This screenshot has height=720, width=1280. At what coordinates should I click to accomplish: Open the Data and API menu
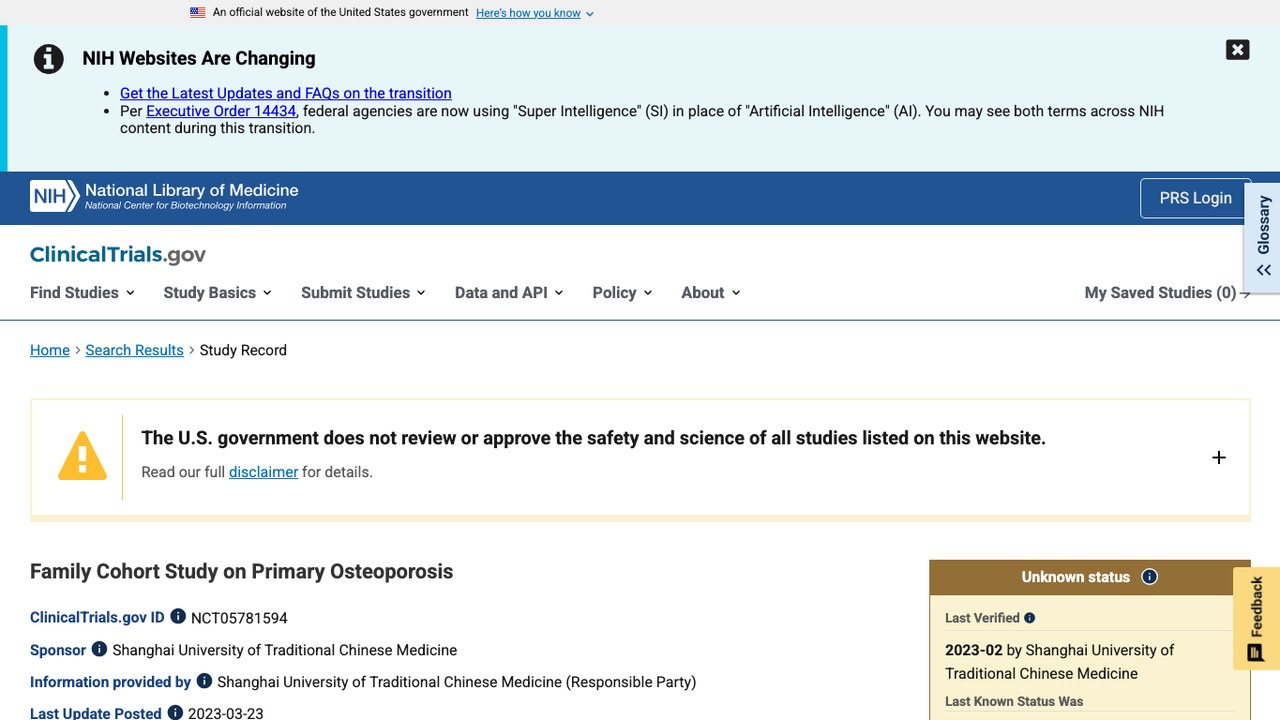tap(509, 292)
